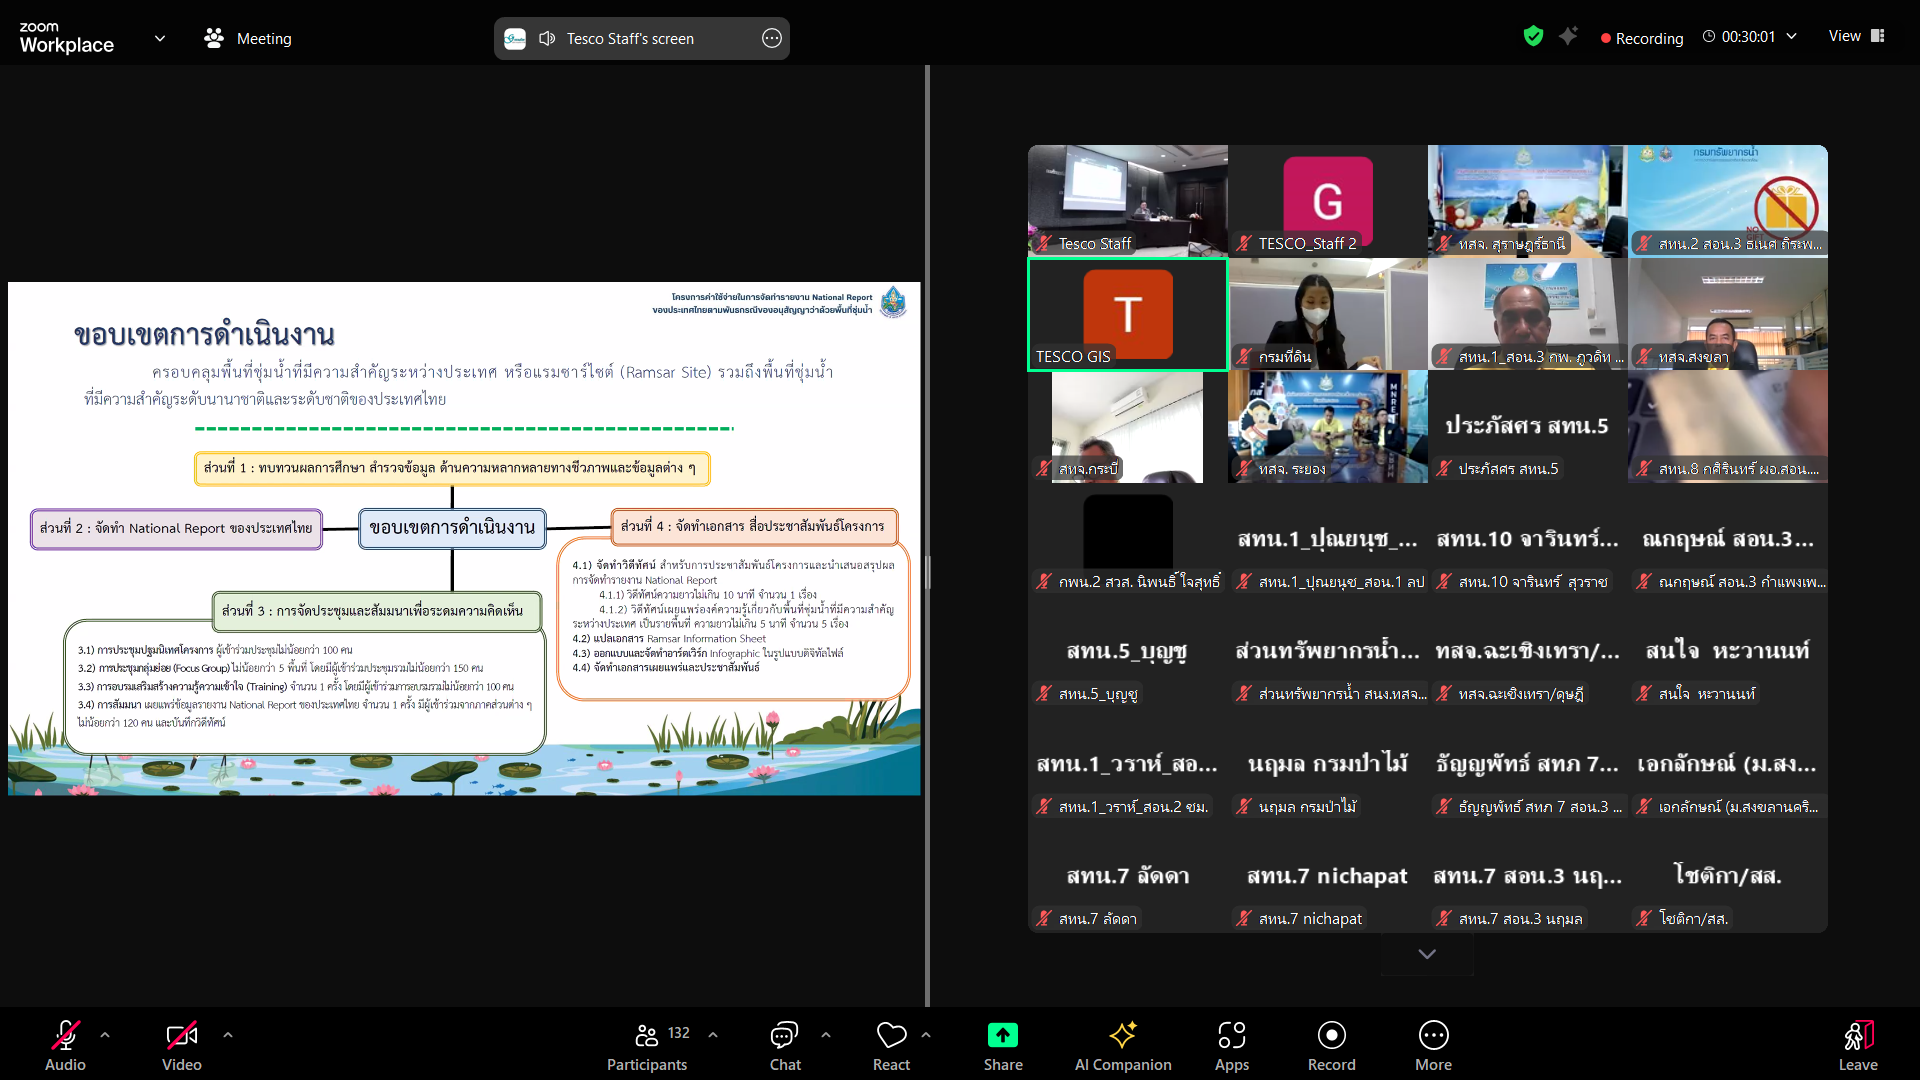Expand the video settings caret
The height and width of the screenshot is (1080, 1920).
(x=228, y=1035)
